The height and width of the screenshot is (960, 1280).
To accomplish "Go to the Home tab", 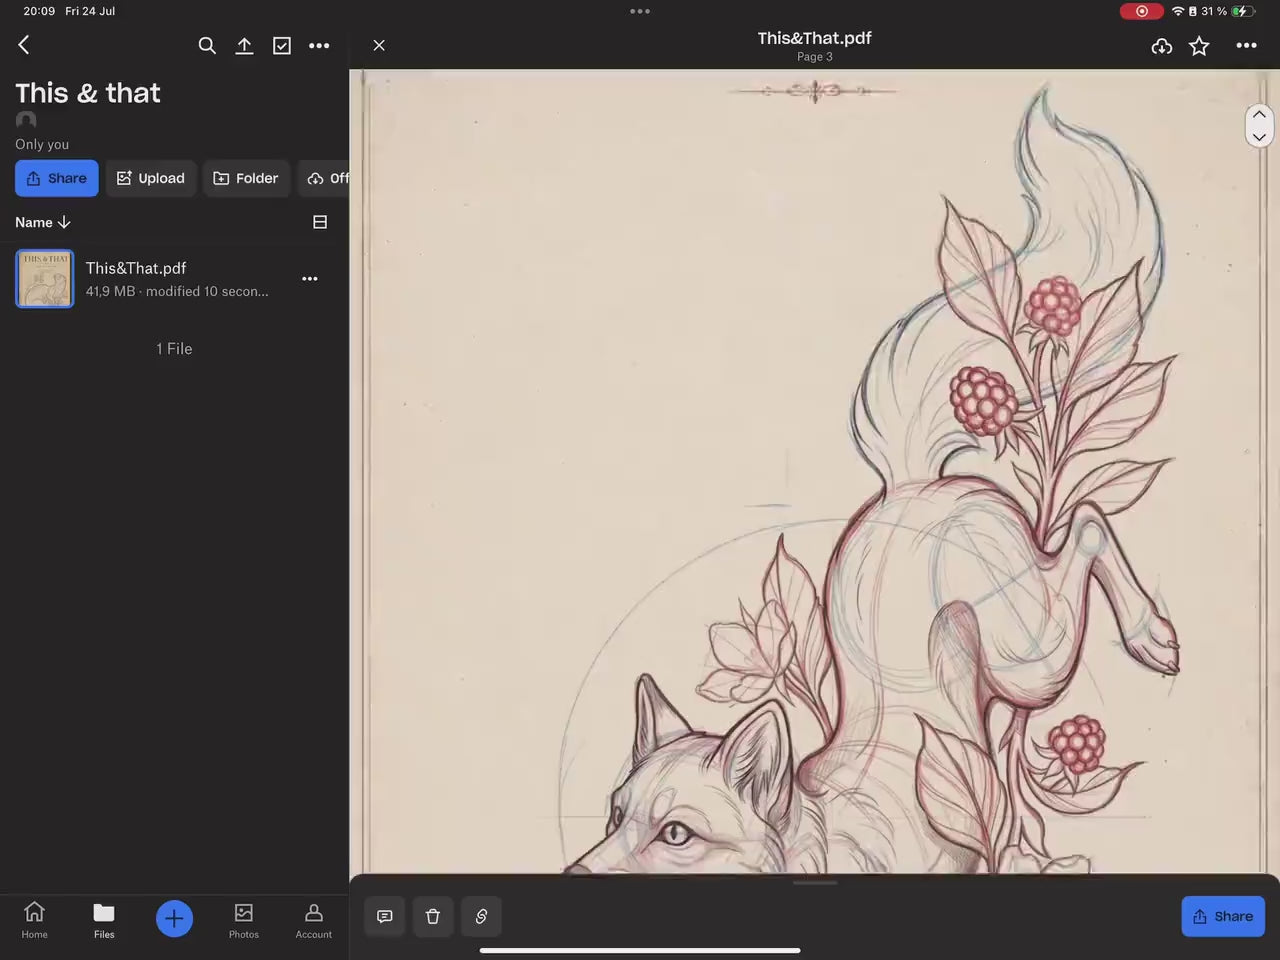I will click(35, 920).
